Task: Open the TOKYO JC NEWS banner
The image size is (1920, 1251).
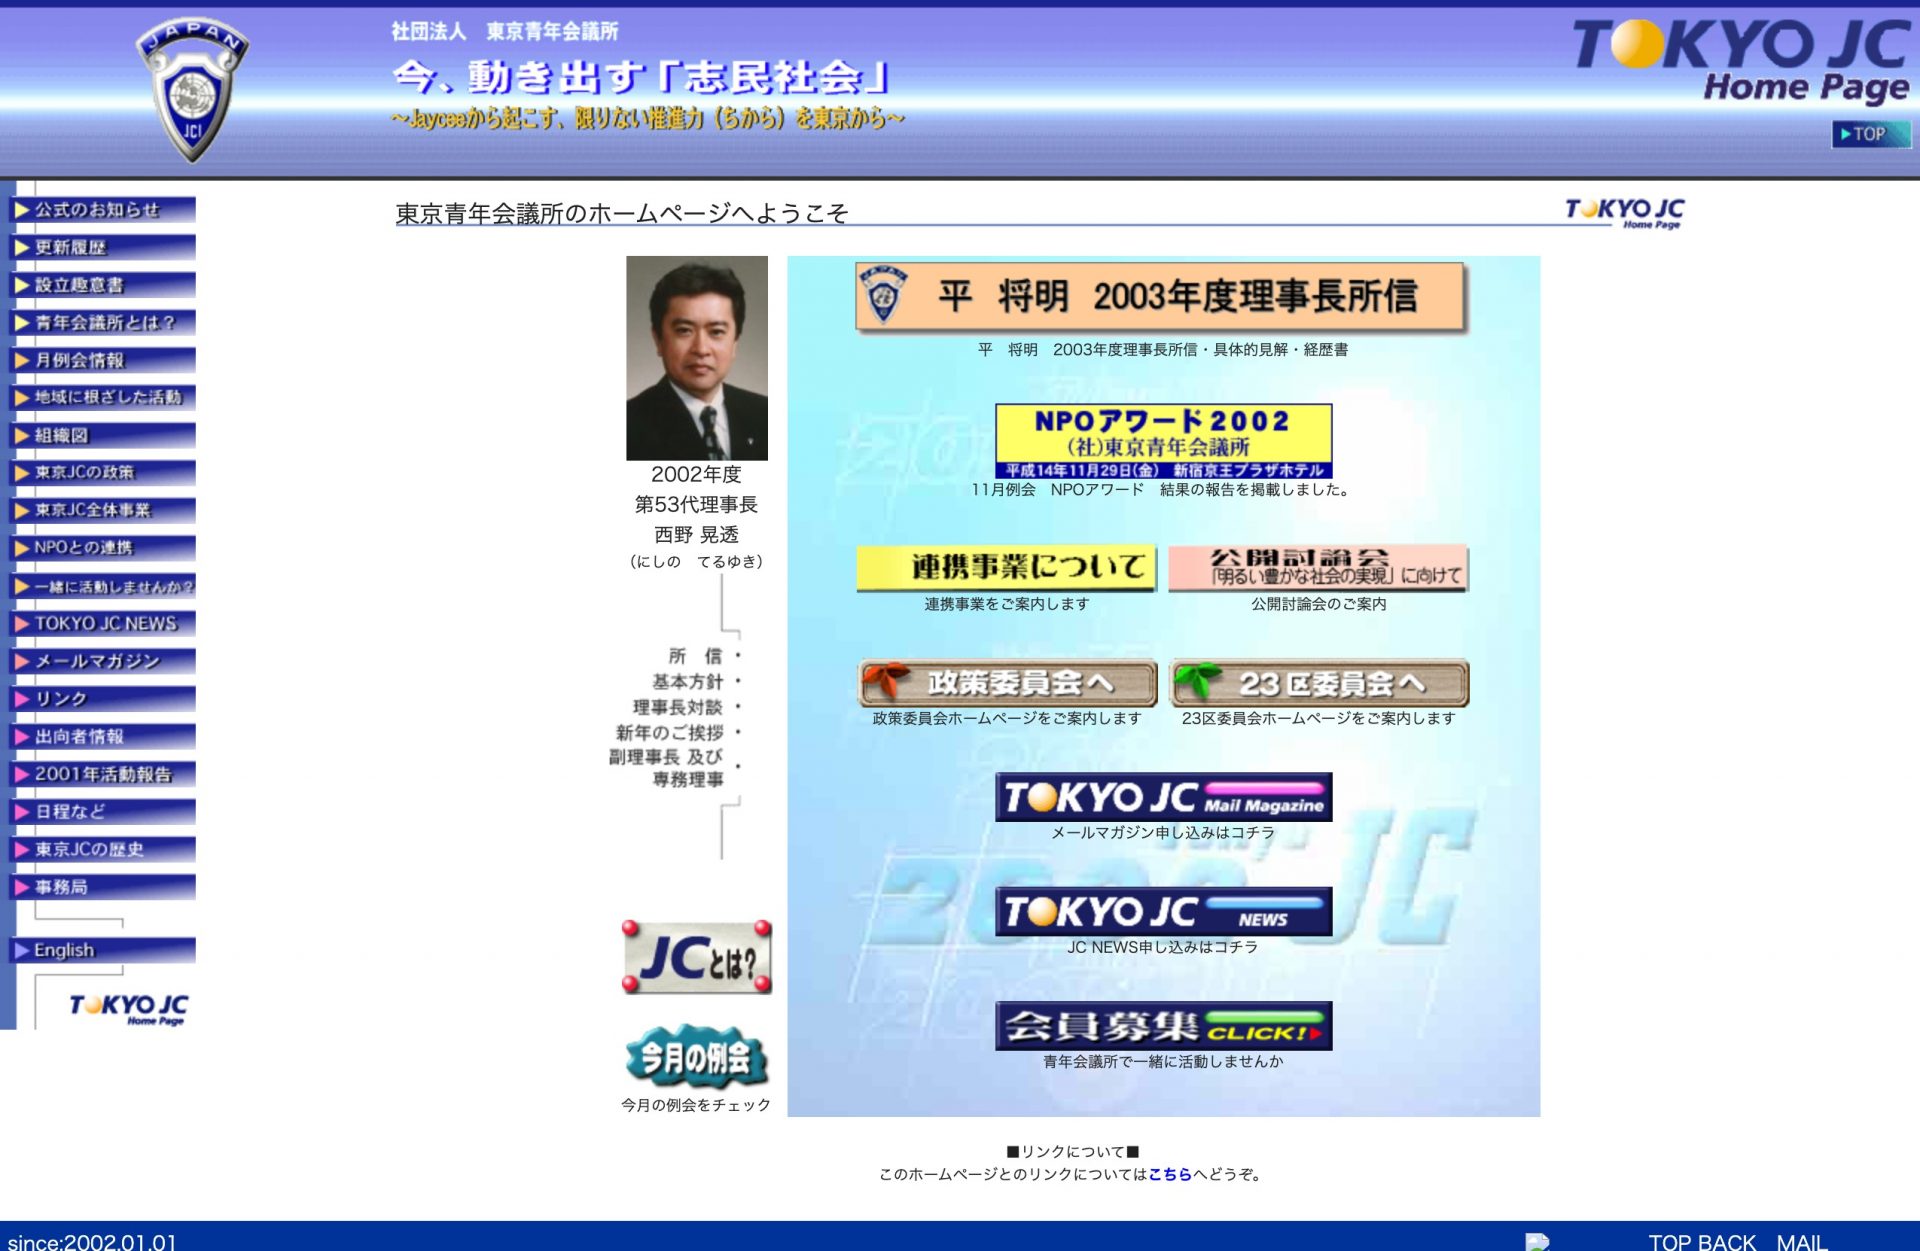Action: [1163, 912]
